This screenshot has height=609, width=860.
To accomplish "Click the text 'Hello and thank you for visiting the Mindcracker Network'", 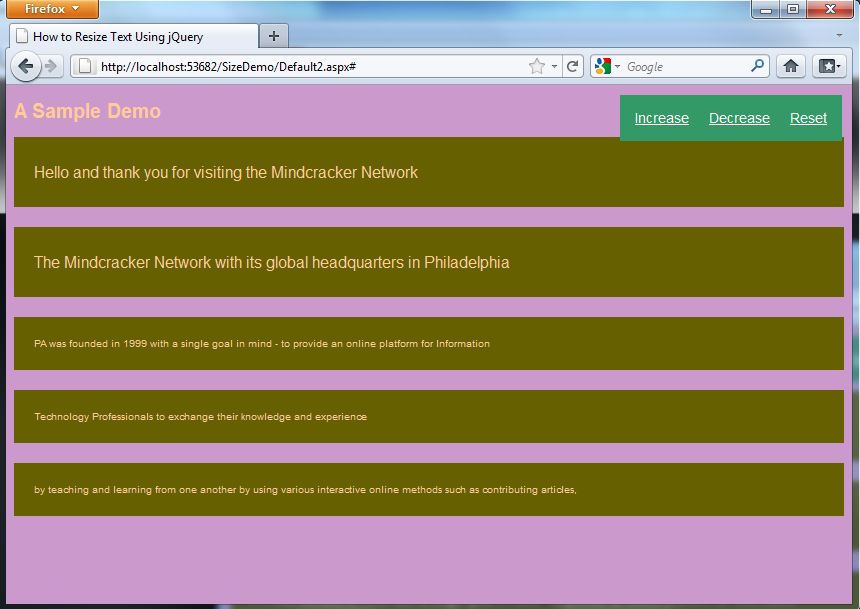I will point(226,172).
